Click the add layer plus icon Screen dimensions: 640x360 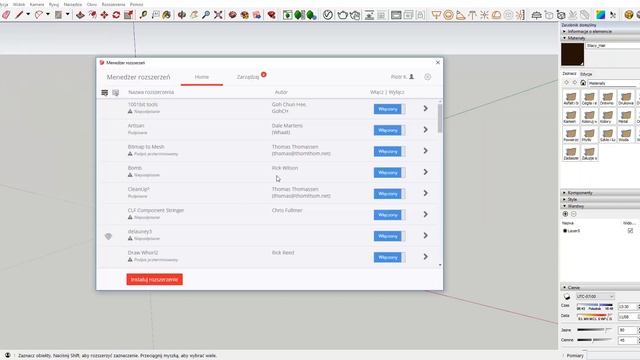(x=565, y=214)
